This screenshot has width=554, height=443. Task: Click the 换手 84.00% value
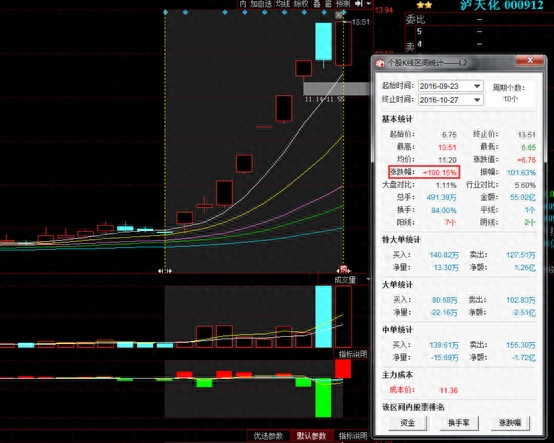click(444, 211)
